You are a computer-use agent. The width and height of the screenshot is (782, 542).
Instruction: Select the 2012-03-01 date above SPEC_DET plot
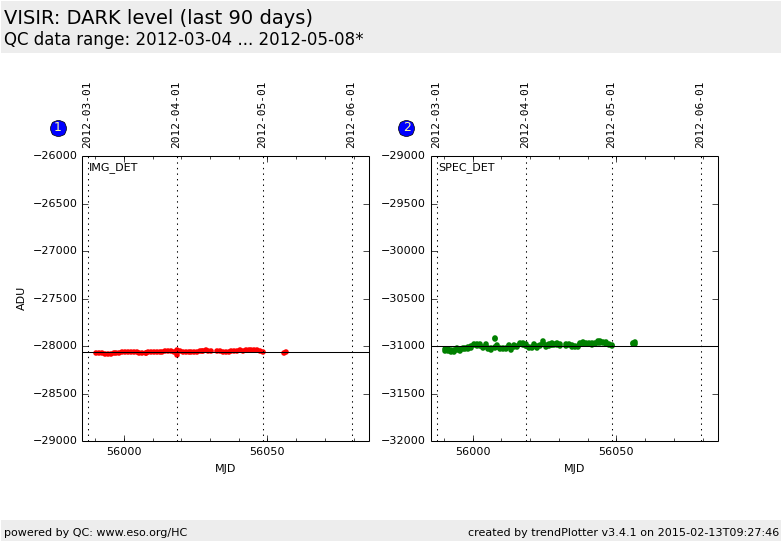[436, 115]
